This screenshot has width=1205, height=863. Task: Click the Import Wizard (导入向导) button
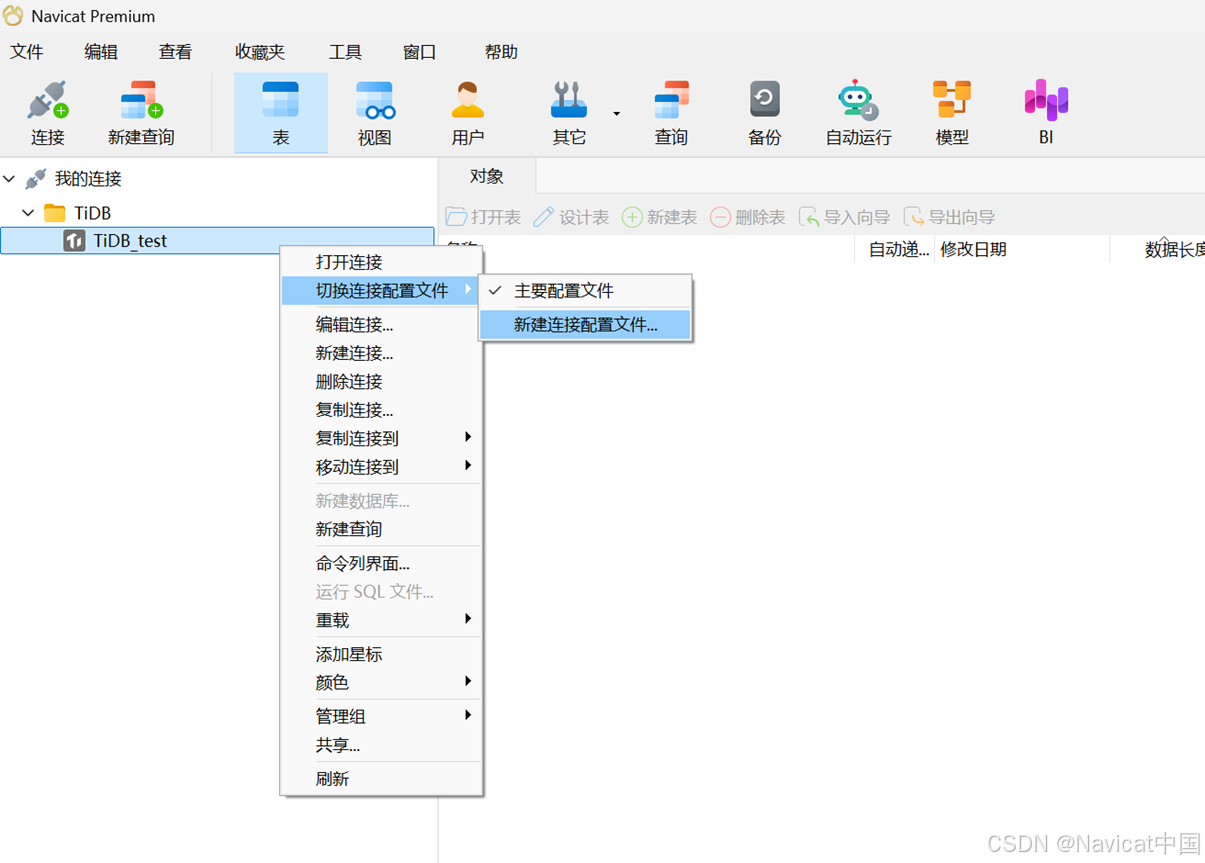point(845,217)
